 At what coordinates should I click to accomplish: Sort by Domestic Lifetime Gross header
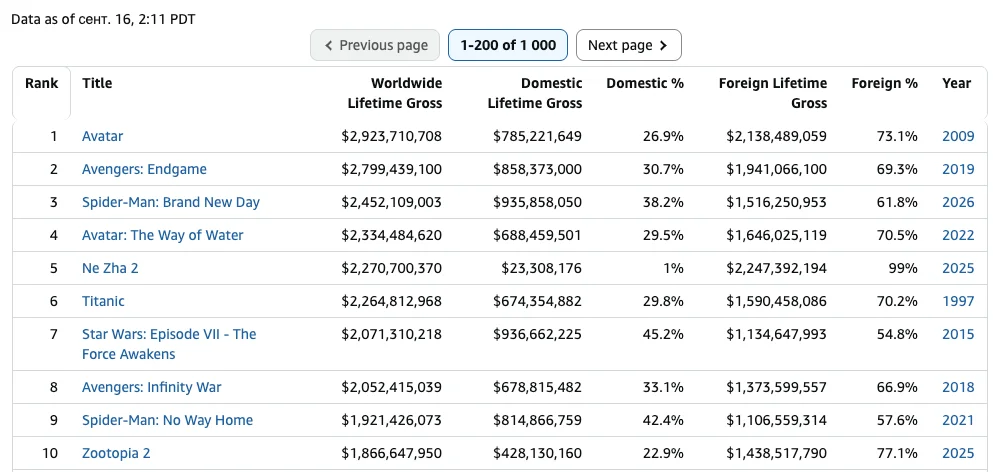pyautogui.click(x=534, y=93)
